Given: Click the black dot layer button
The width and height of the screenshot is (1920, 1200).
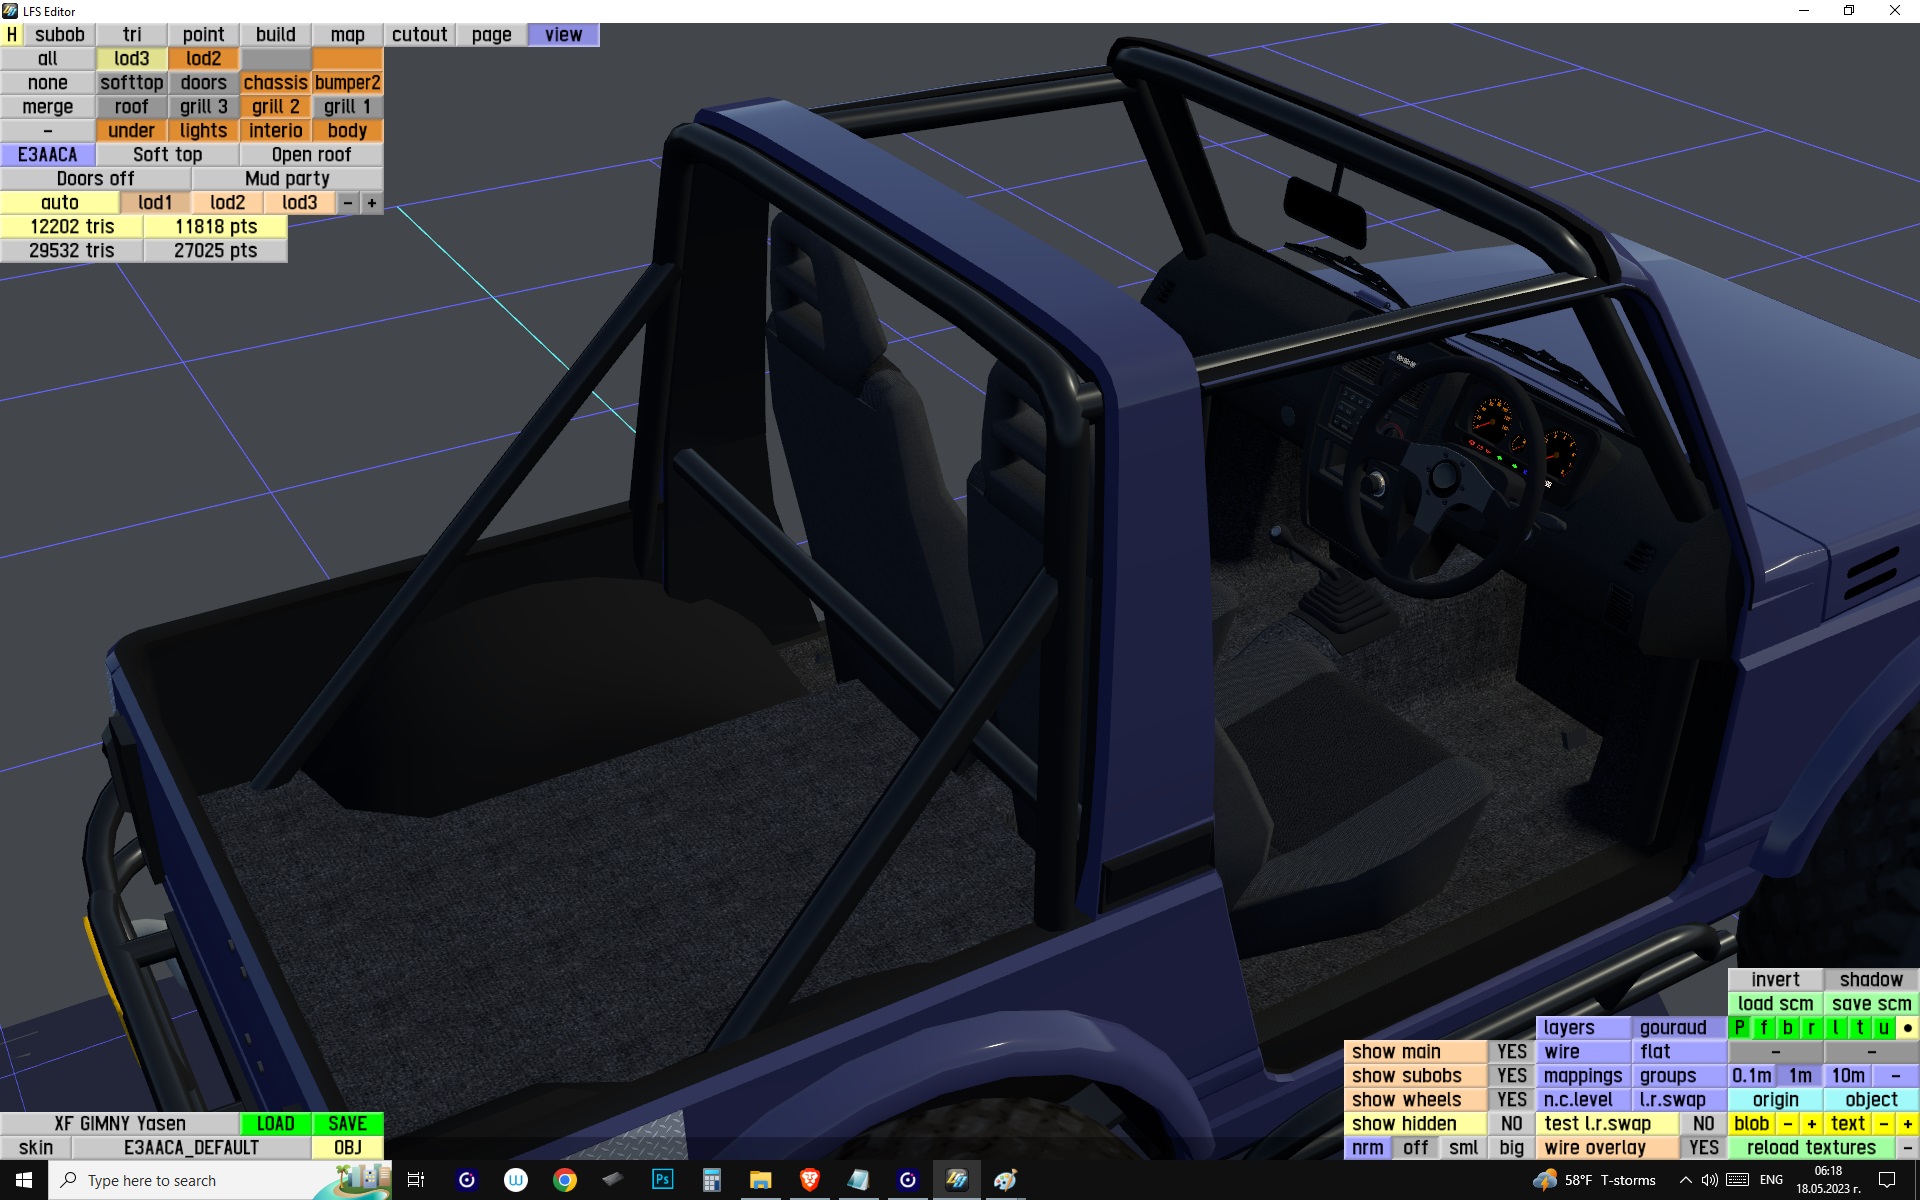Looking at the screenshot, I should 1907,1027.
